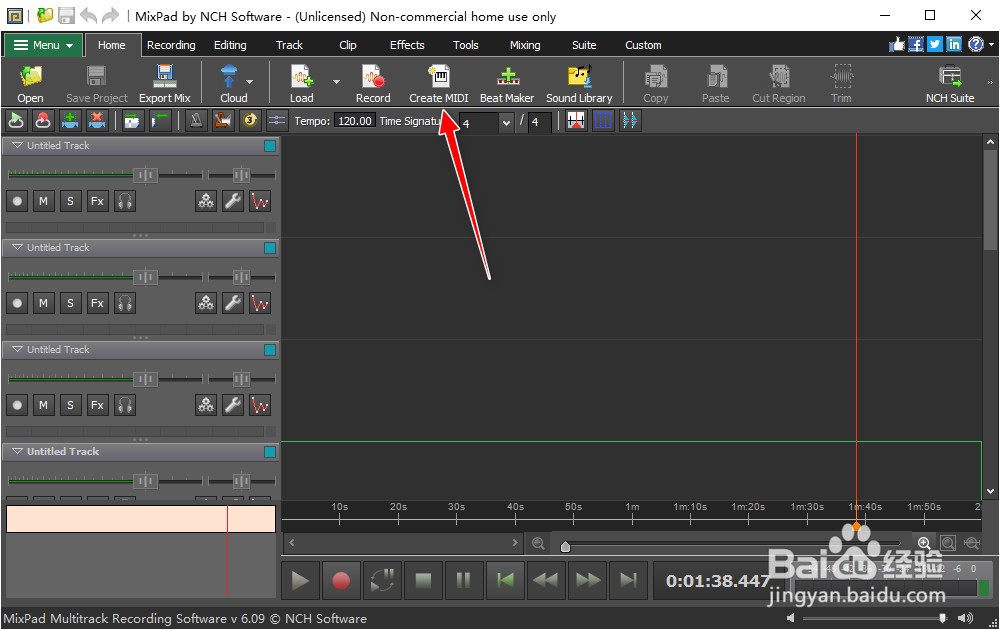Open Fx on the first Untitled Track

(x=97, y=201)
